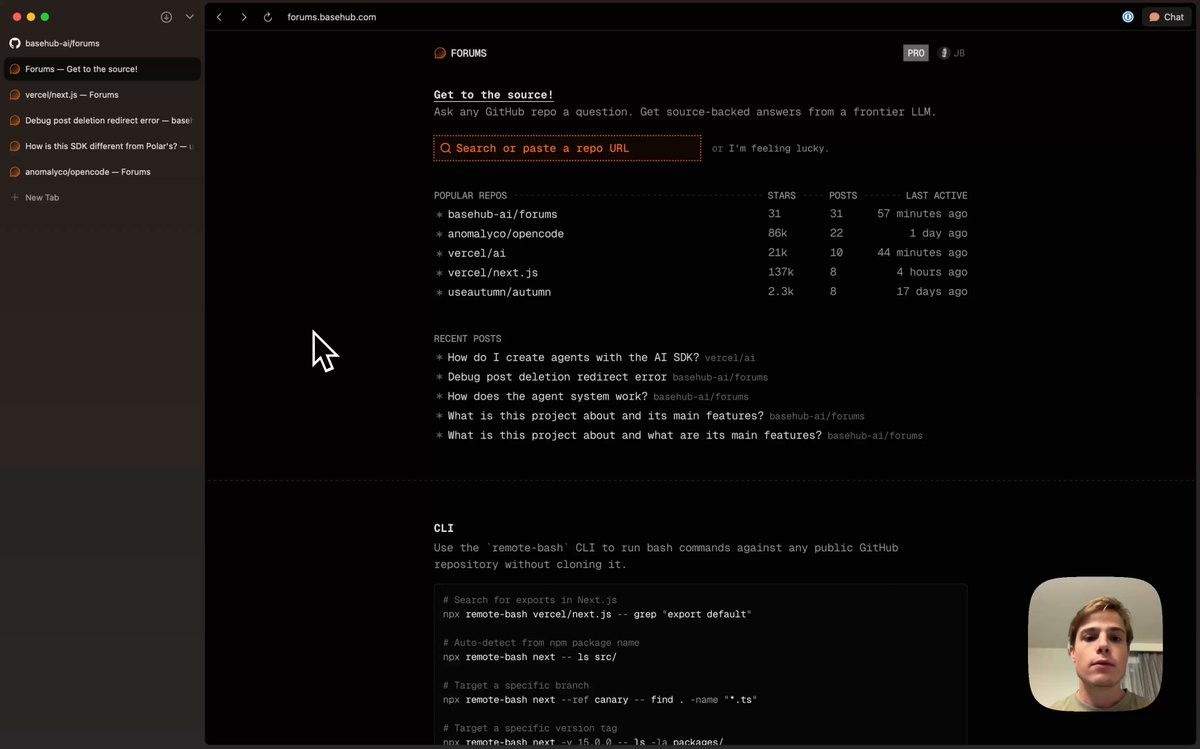Expand the sidebar chevron dropdown
1200x749 pixels.
coord(189,17)
